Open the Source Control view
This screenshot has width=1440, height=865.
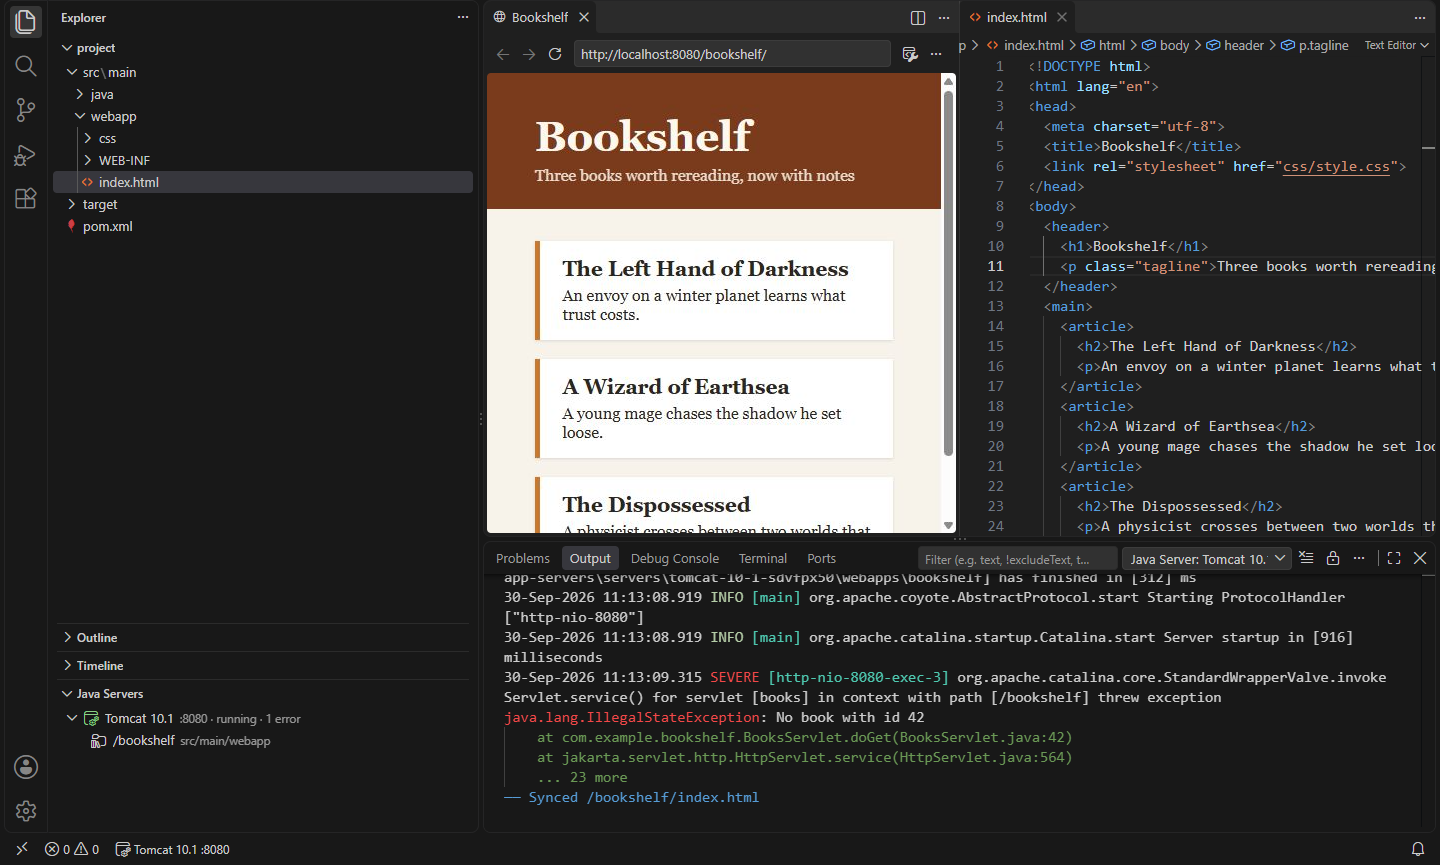tap(26, 110)
